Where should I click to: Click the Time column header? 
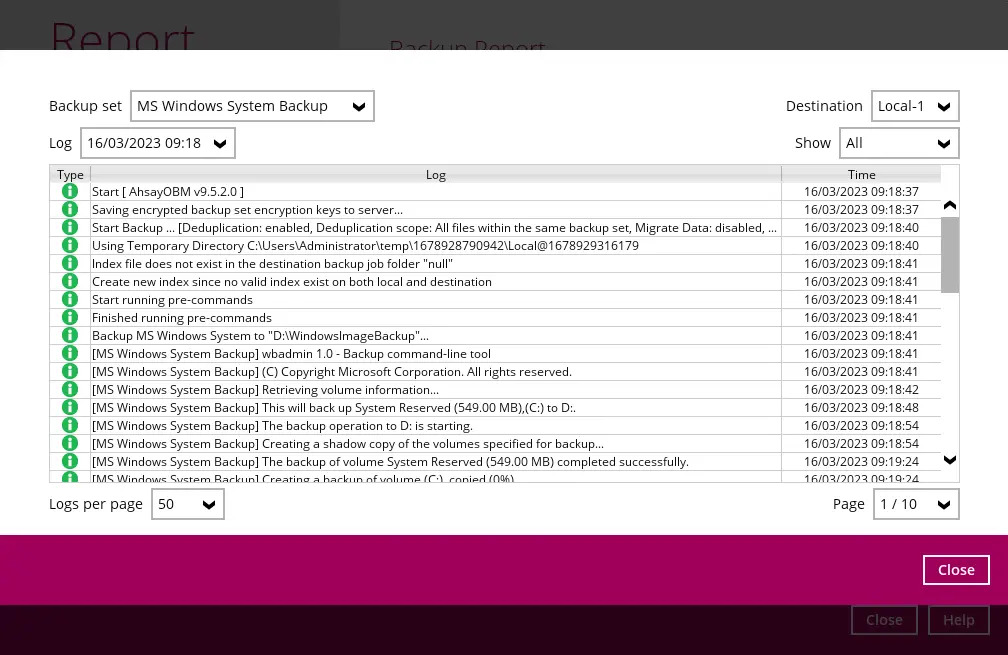click(x=861, y=174)
